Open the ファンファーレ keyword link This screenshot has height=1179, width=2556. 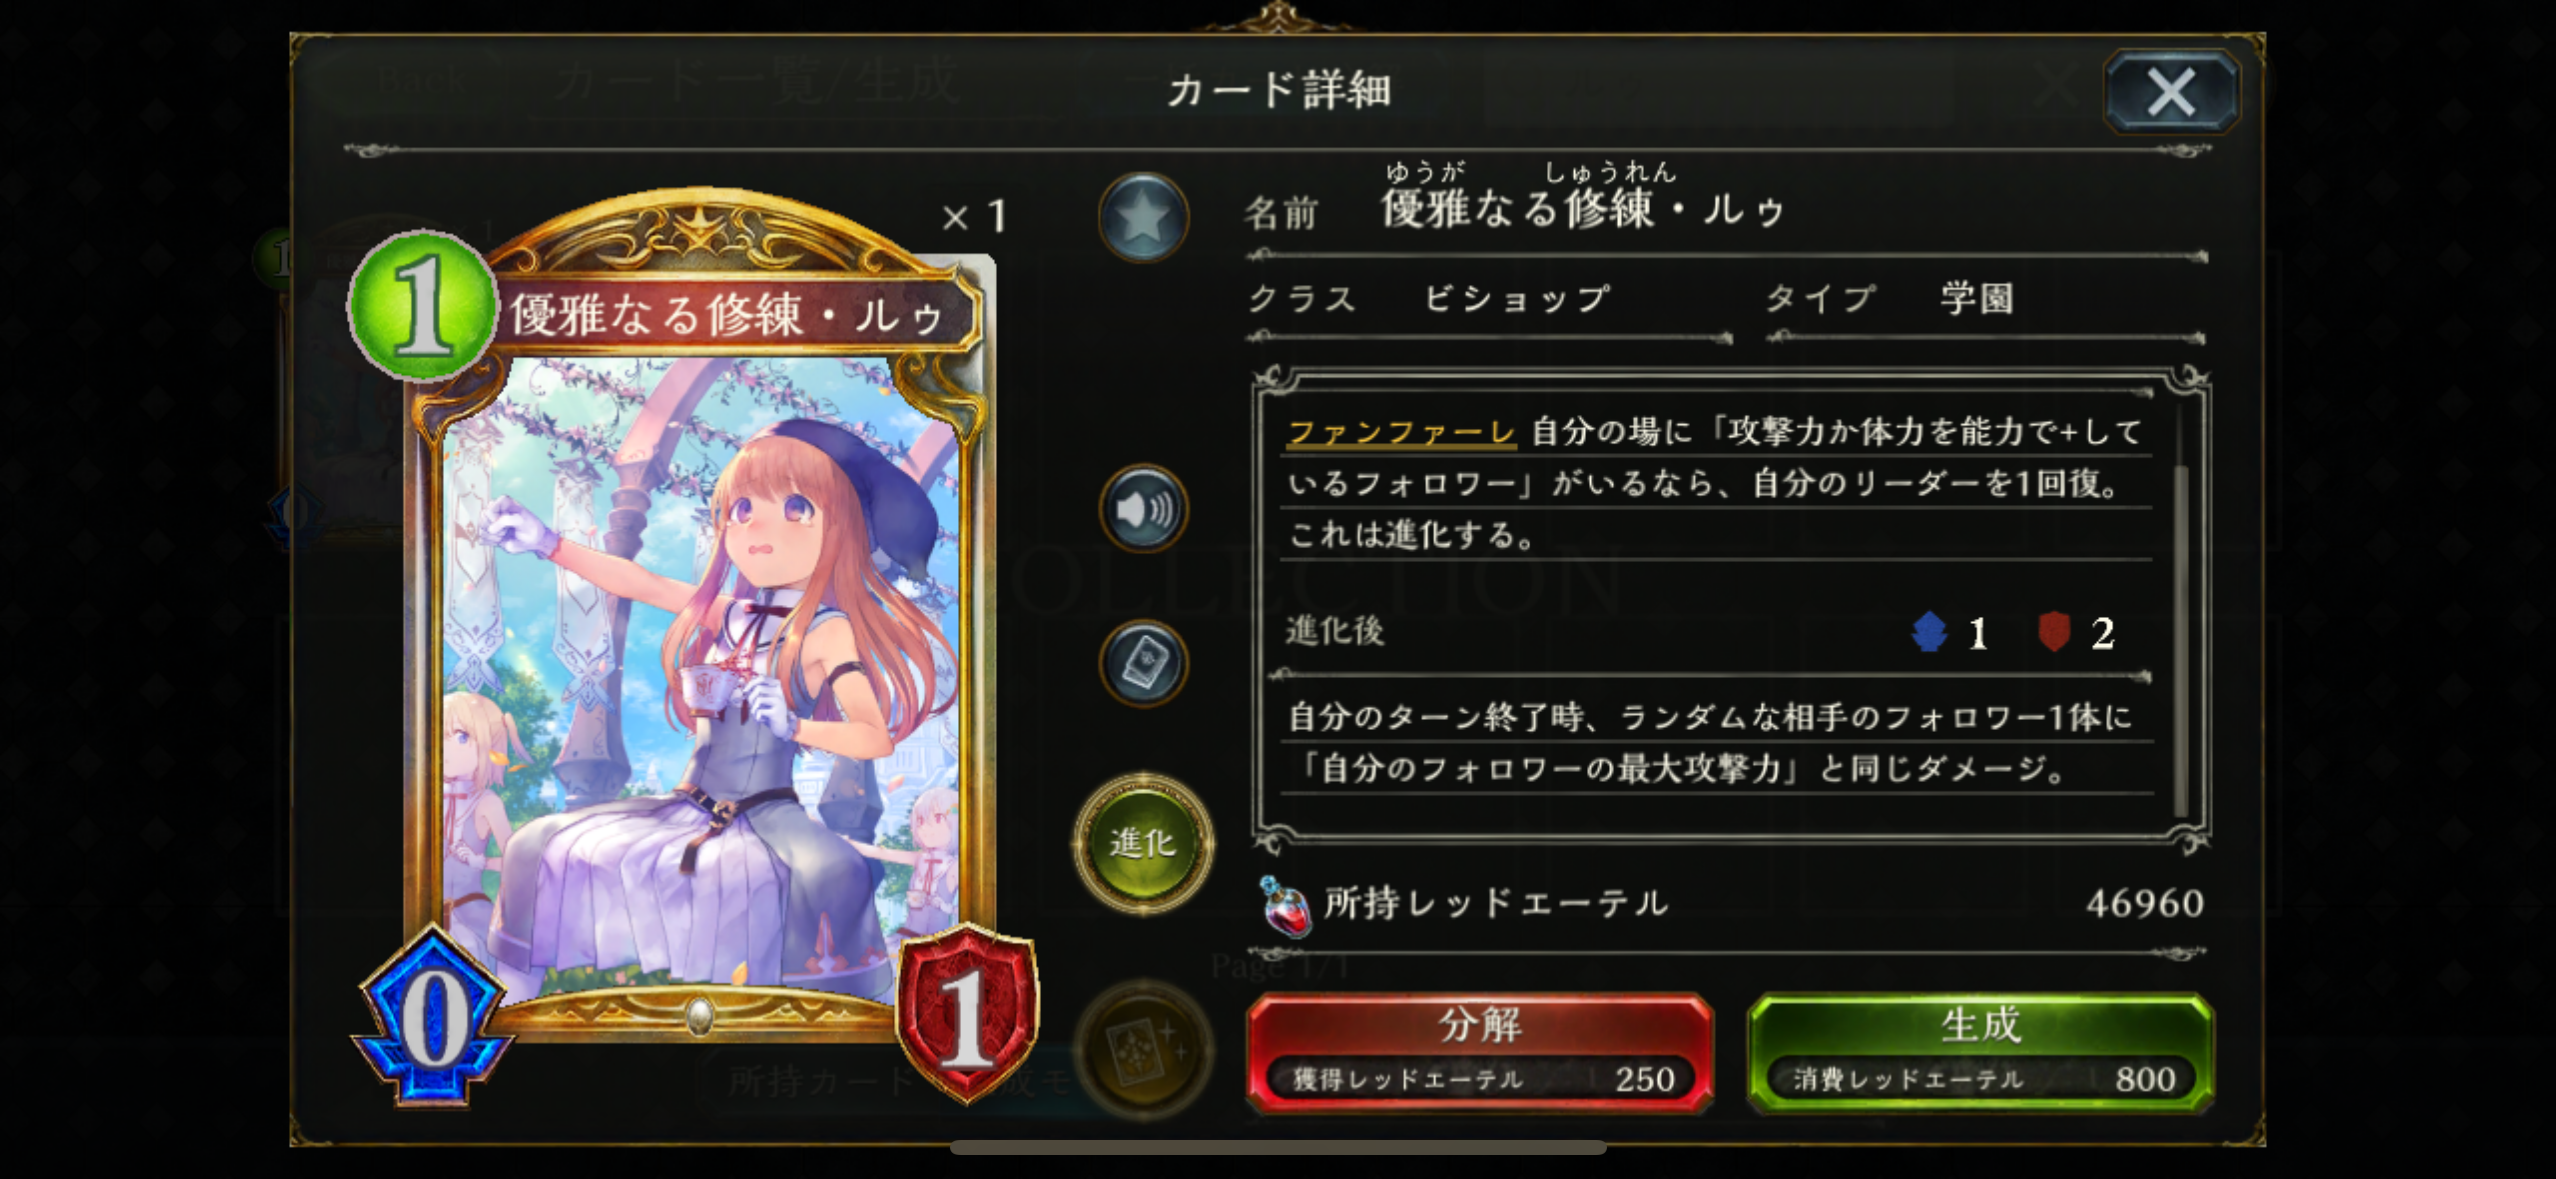(x=1401, y=432)
